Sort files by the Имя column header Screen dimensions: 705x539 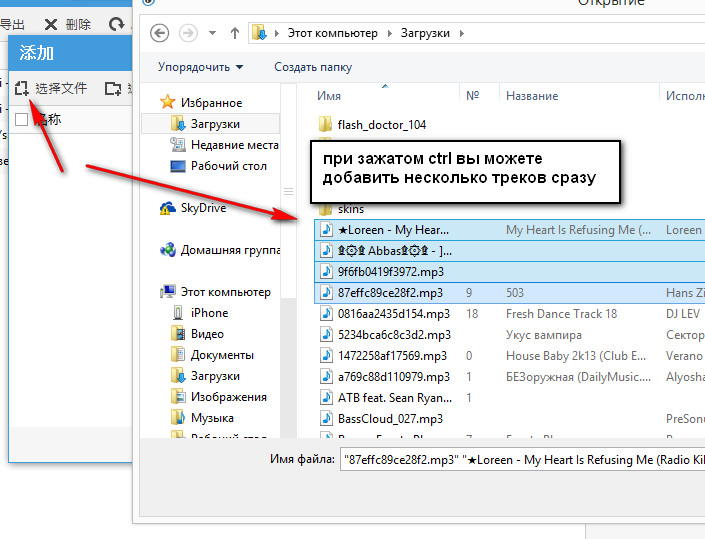click(329, 96)
